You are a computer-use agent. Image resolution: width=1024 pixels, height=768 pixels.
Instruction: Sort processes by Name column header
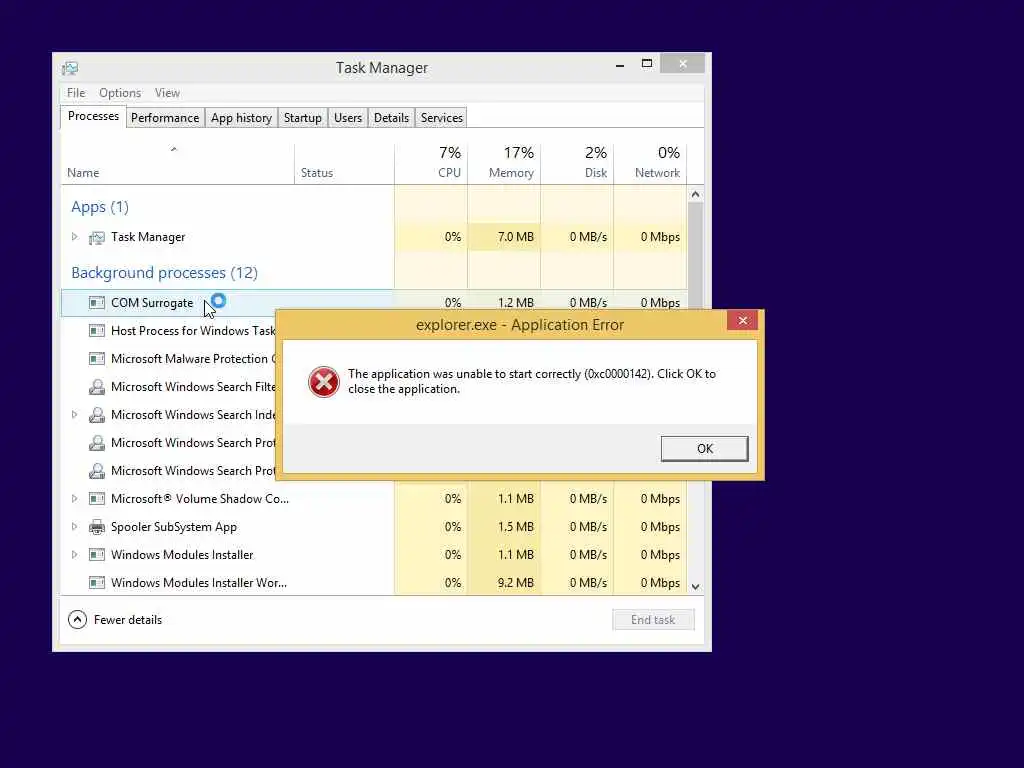click(x=177, y=164)
